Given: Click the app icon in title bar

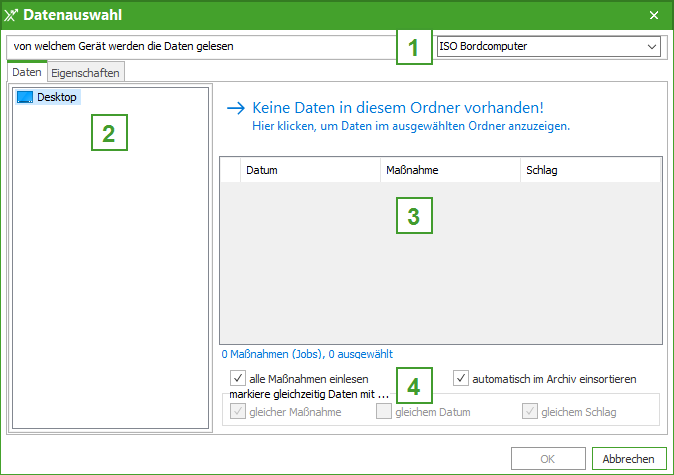Looking at the screenshot, I should pyautogui.click(x=12, y=15).
